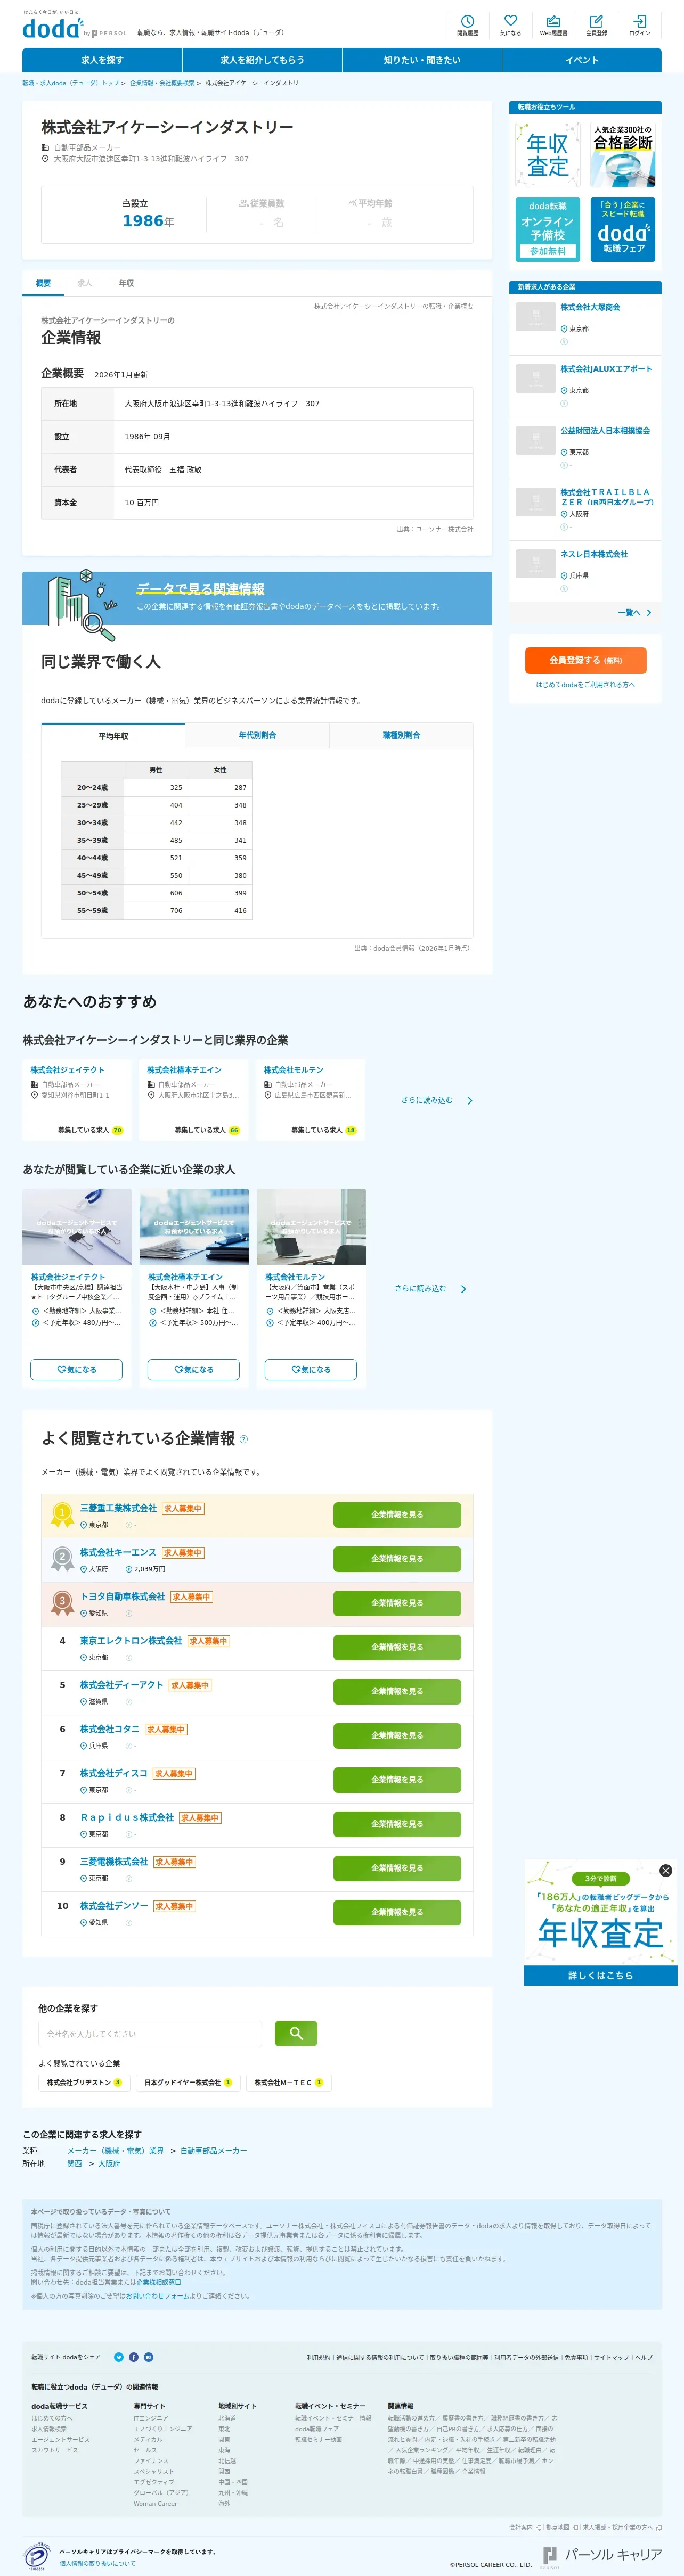
Task: Open 株式会社大塚商会 in new job companies
Action: click(x=590, y=307)
